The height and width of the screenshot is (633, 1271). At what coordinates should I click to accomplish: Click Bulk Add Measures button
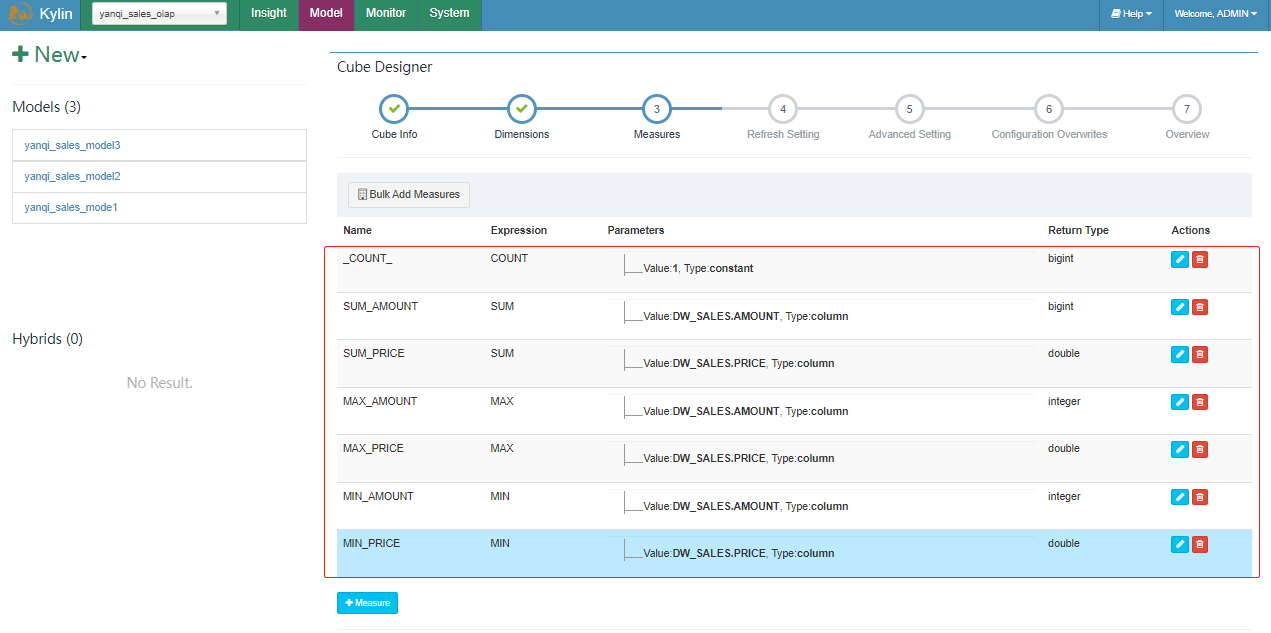pos(408,195)
